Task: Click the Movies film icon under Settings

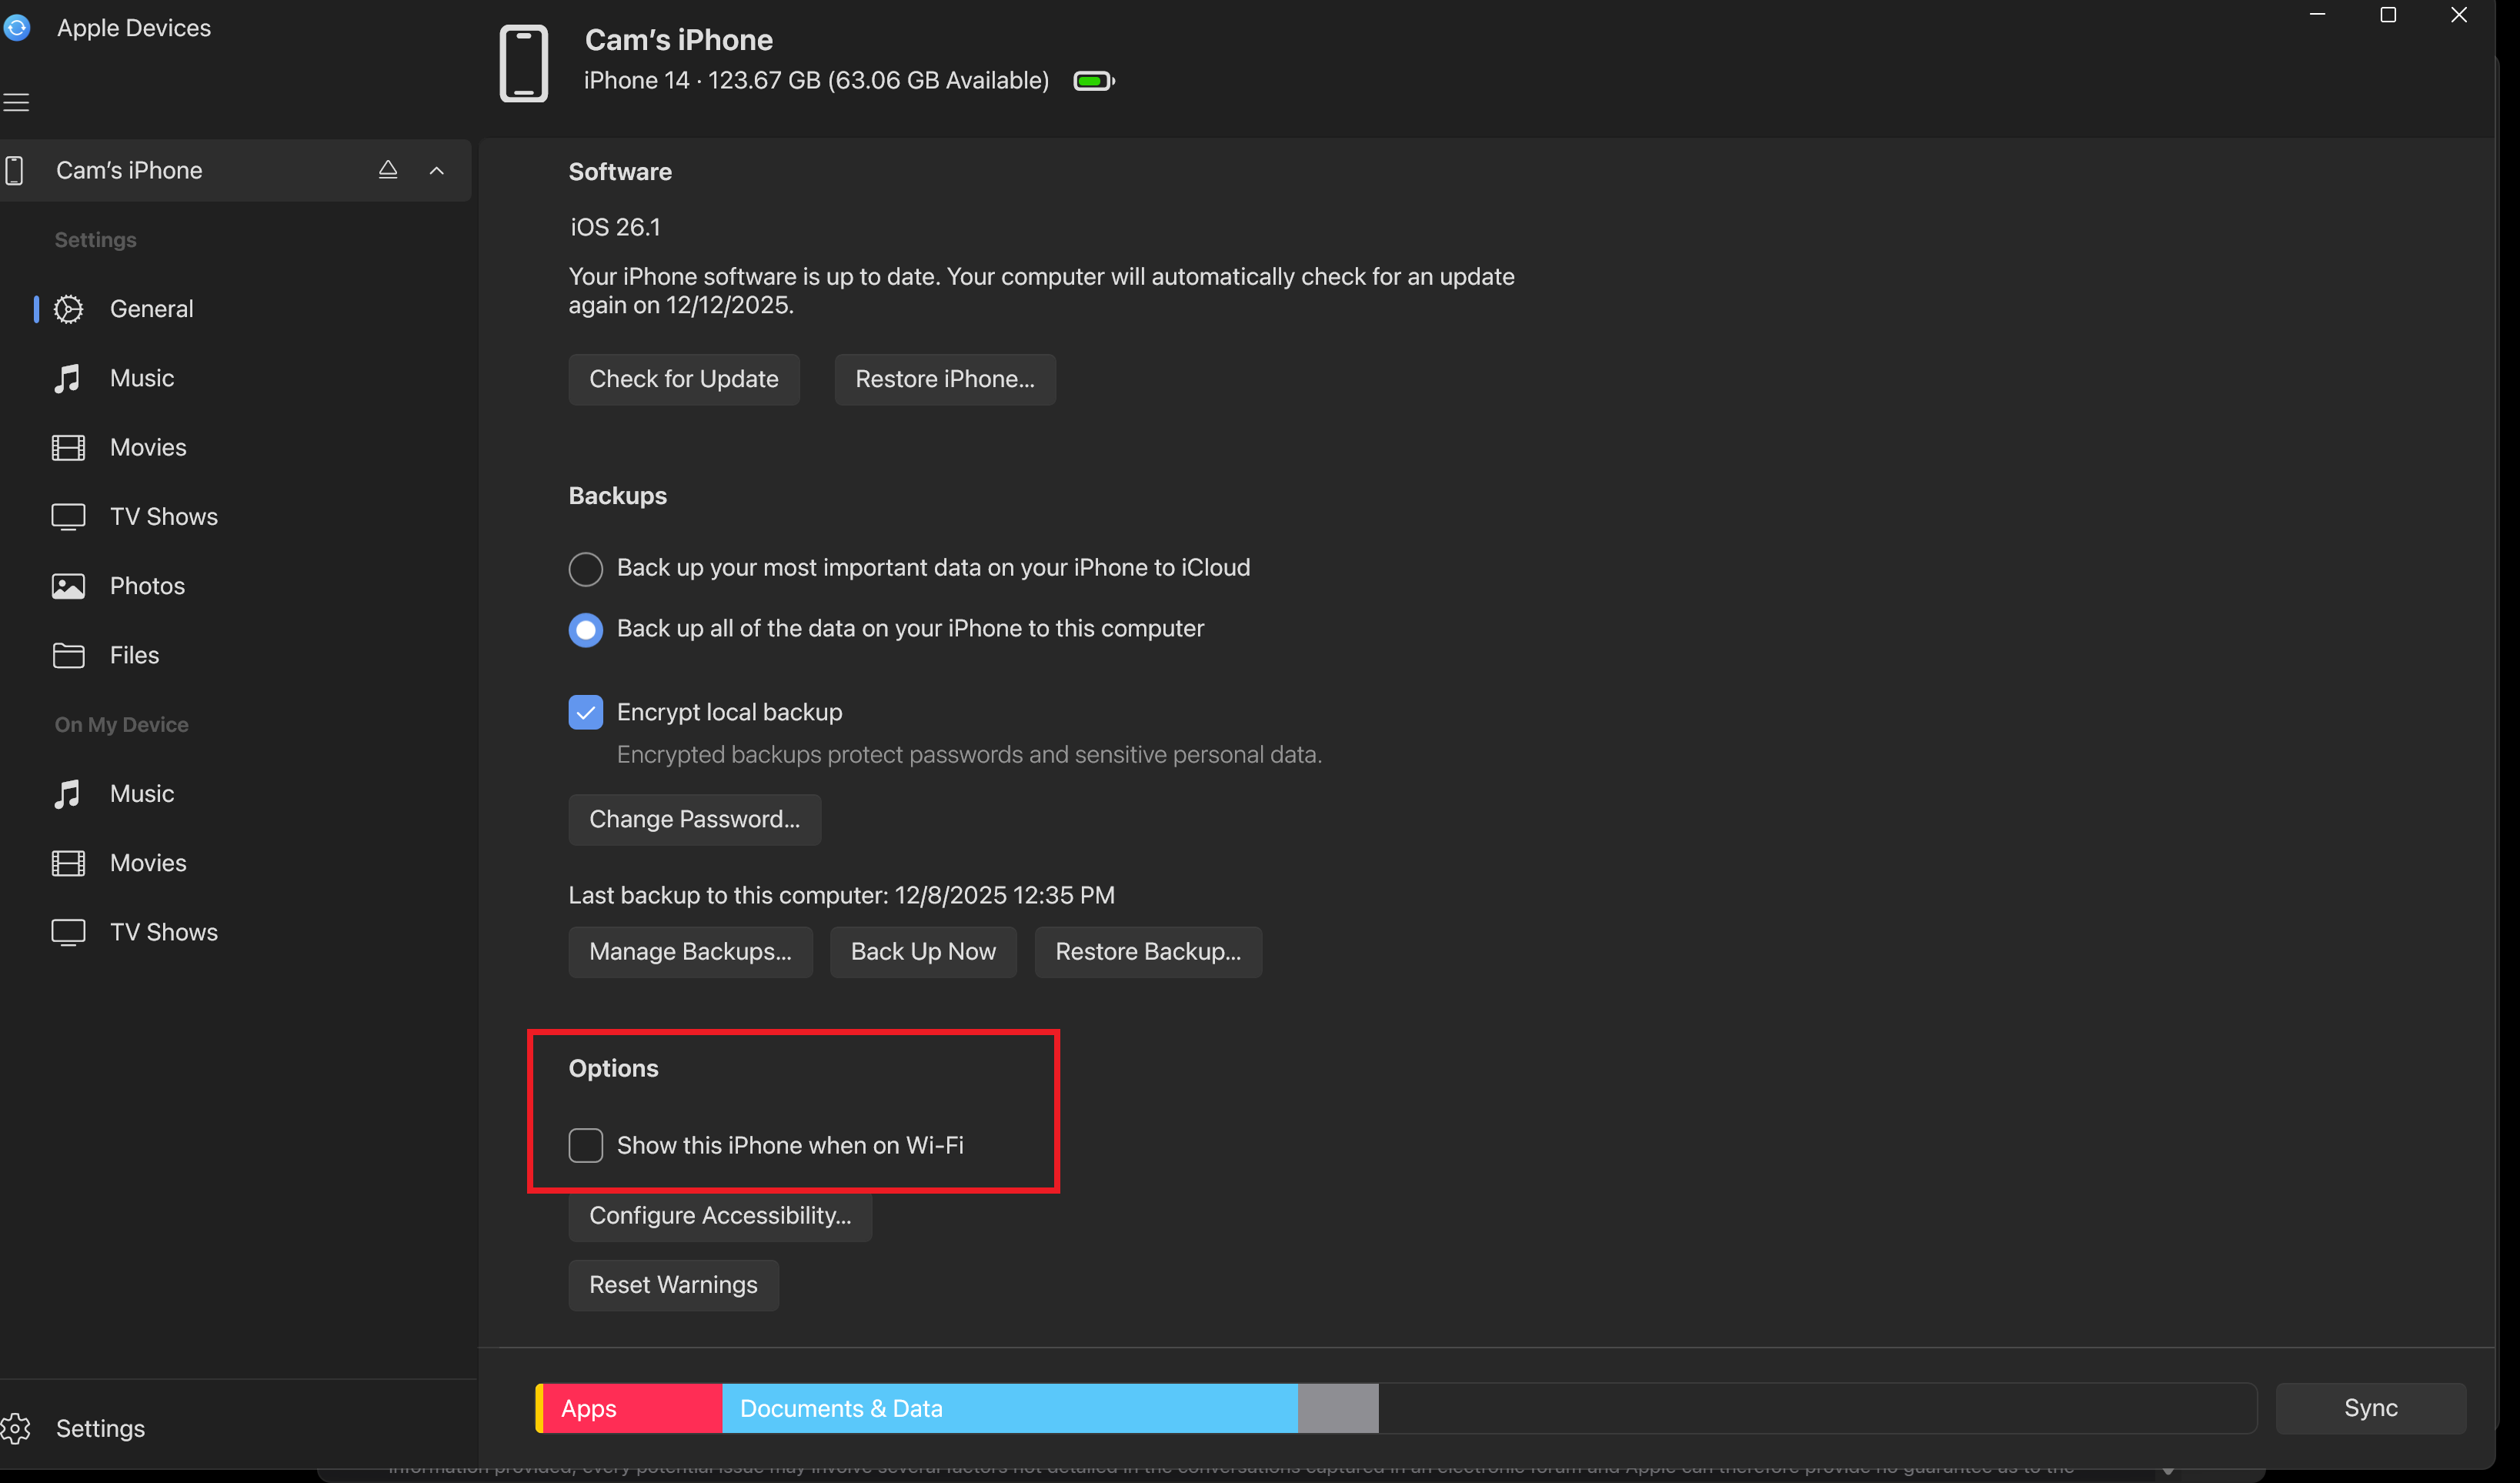Action: (x=68, y=447)
